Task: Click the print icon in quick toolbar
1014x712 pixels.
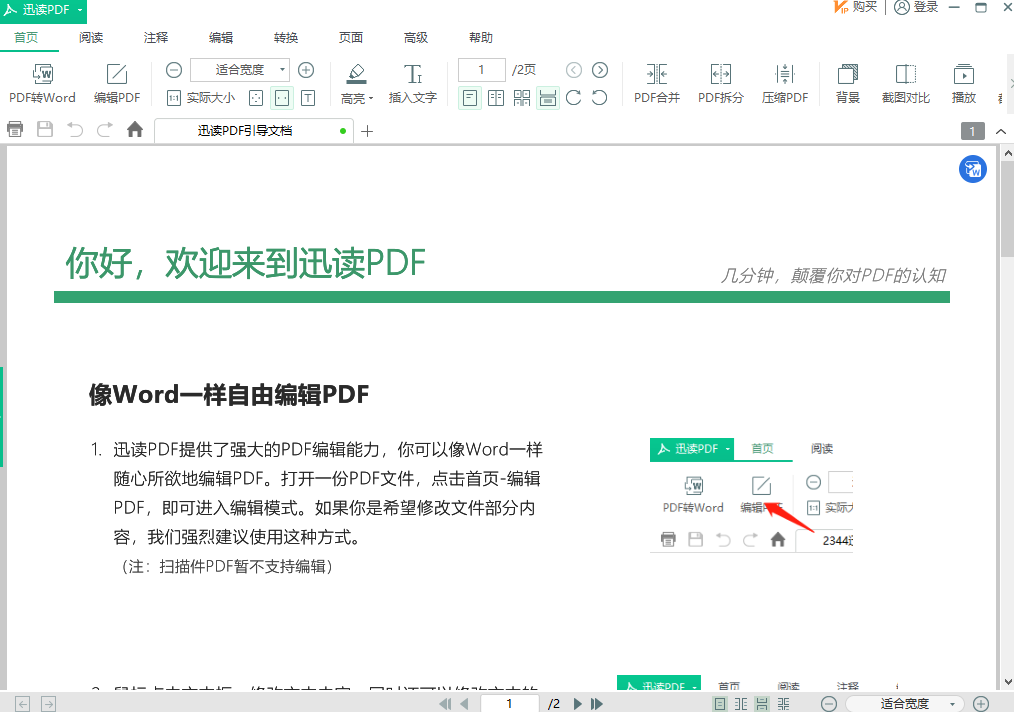Action: tap(15, 130)
